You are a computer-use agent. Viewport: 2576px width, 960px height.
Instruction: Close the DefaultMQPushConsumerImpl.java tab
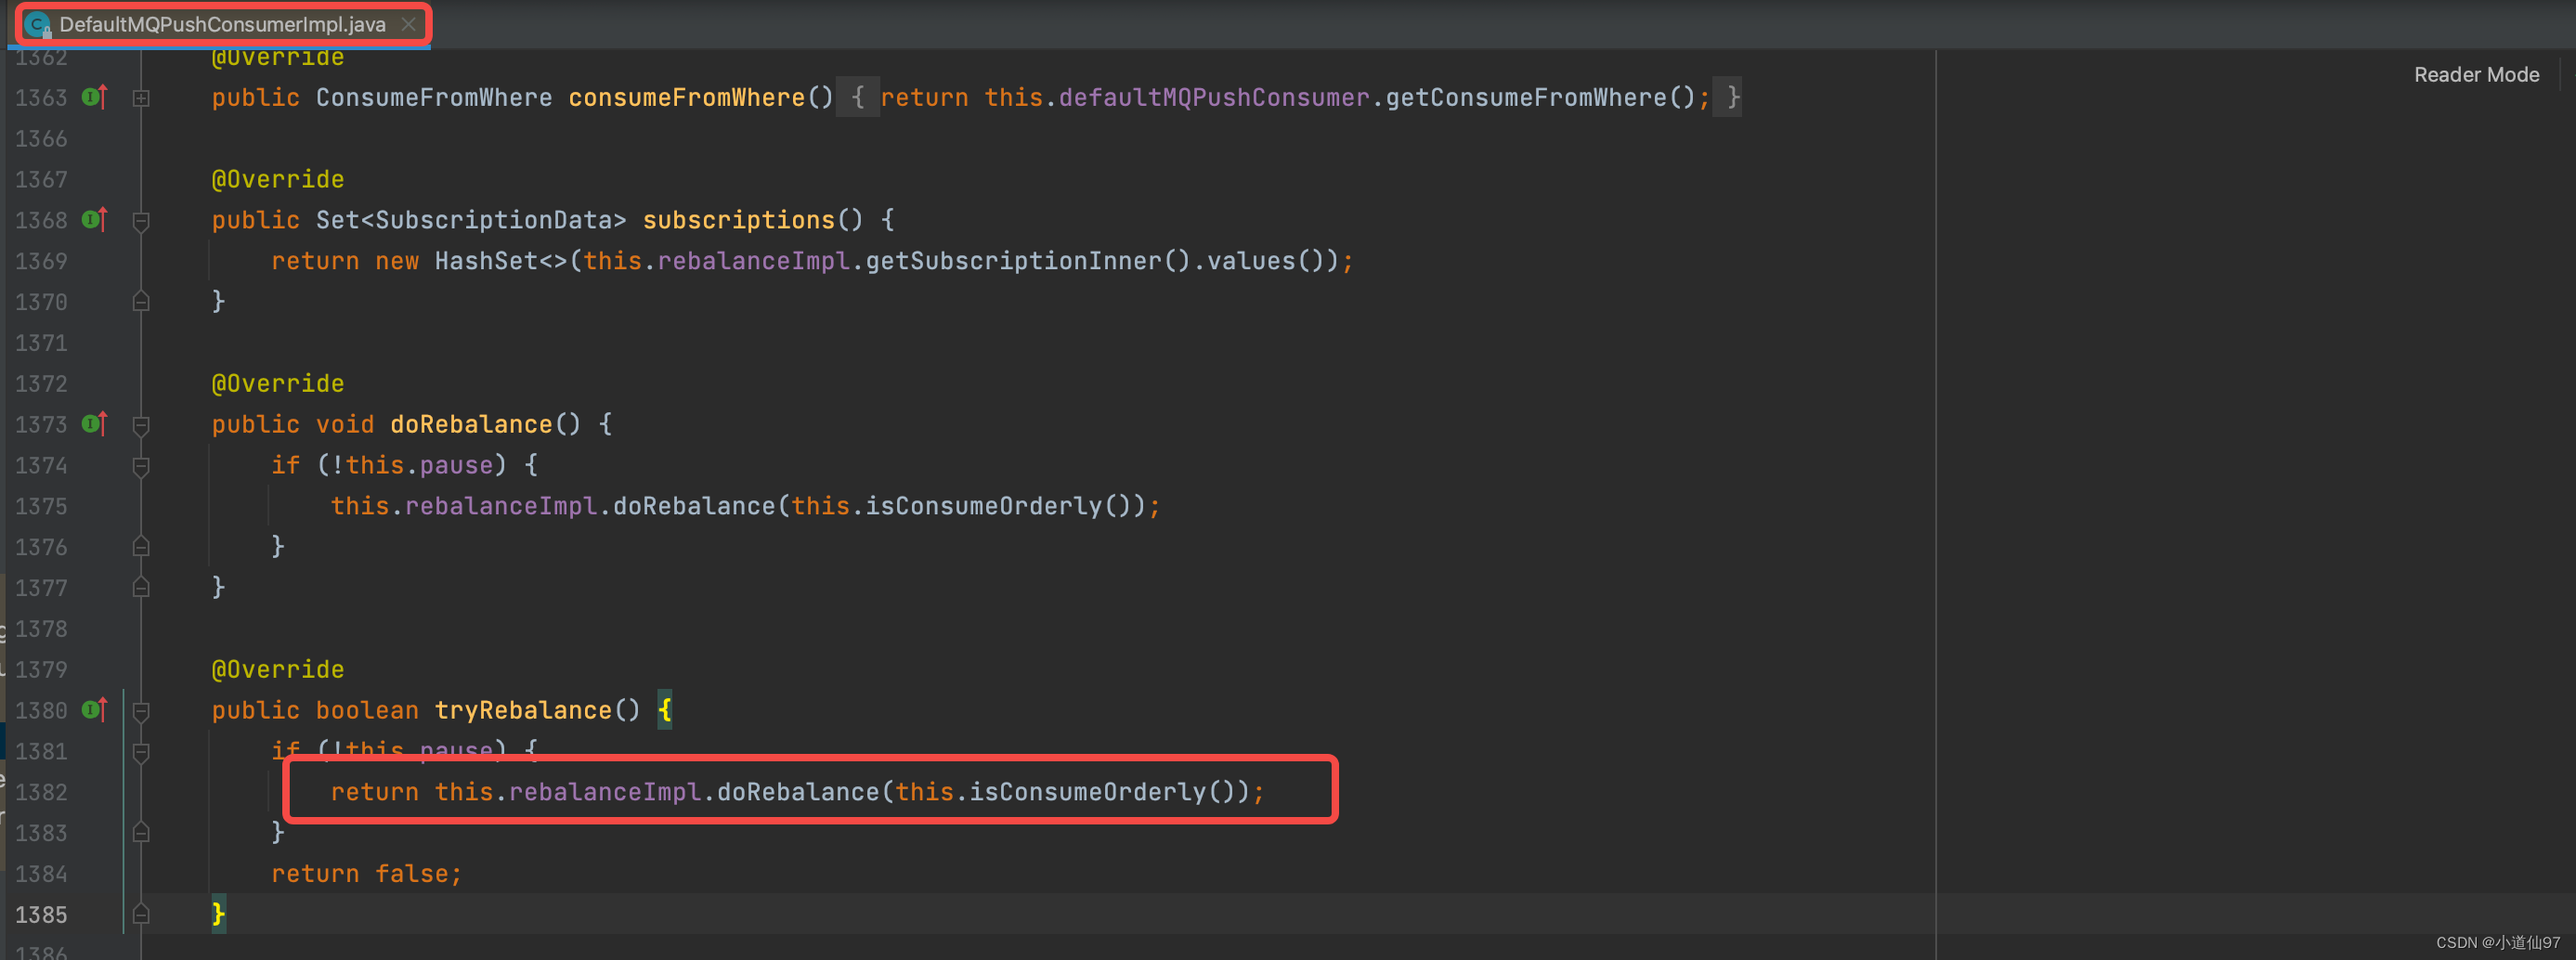coord(408,25)
